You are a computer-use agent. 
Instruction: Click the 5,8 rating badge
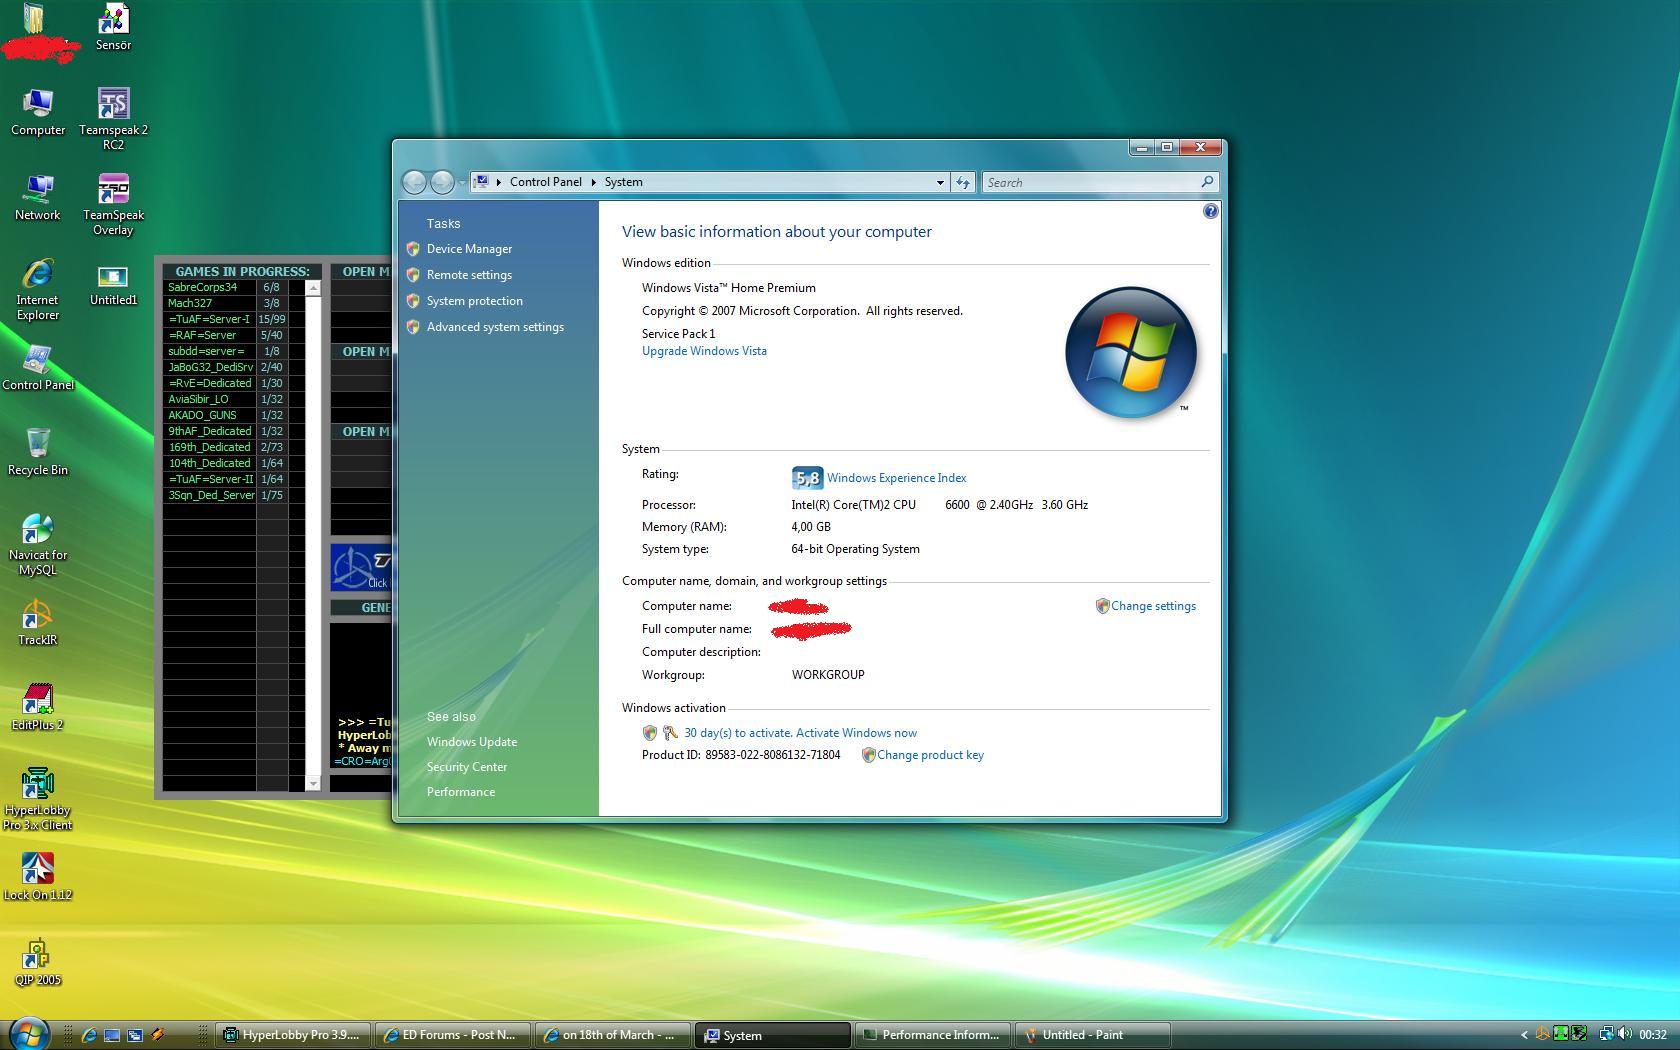click(807, 478)
